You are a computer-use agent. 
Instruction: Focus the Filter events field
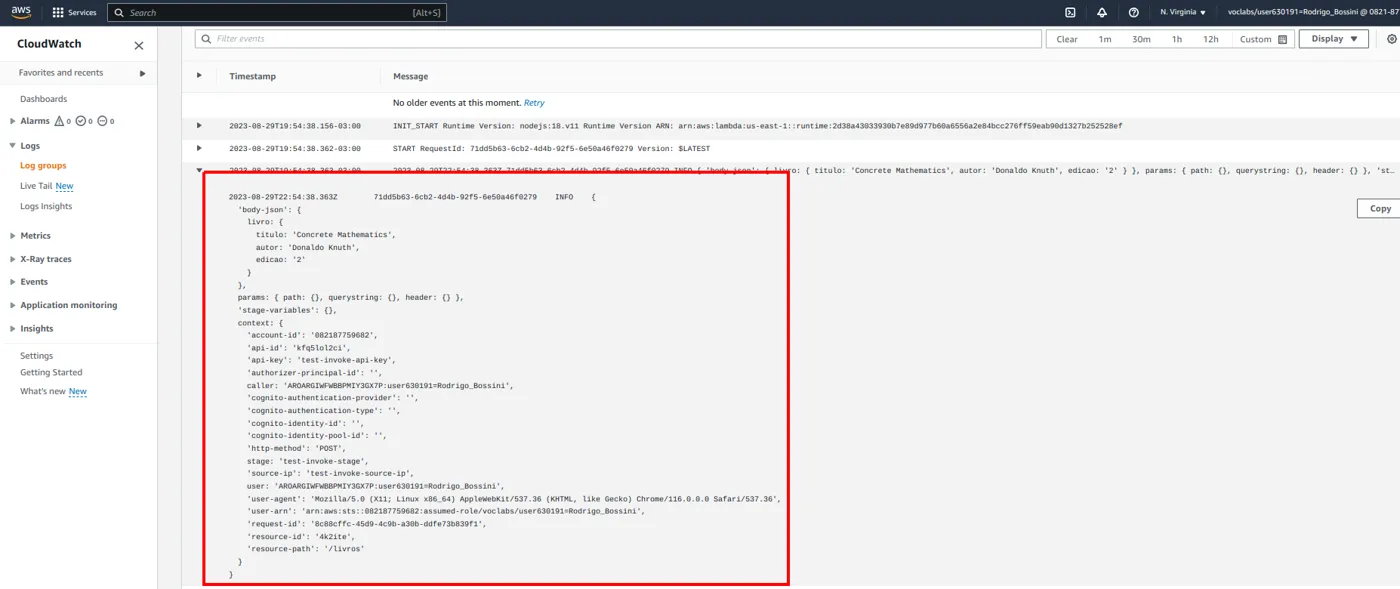pyautogui.click(x=618, y=39)
